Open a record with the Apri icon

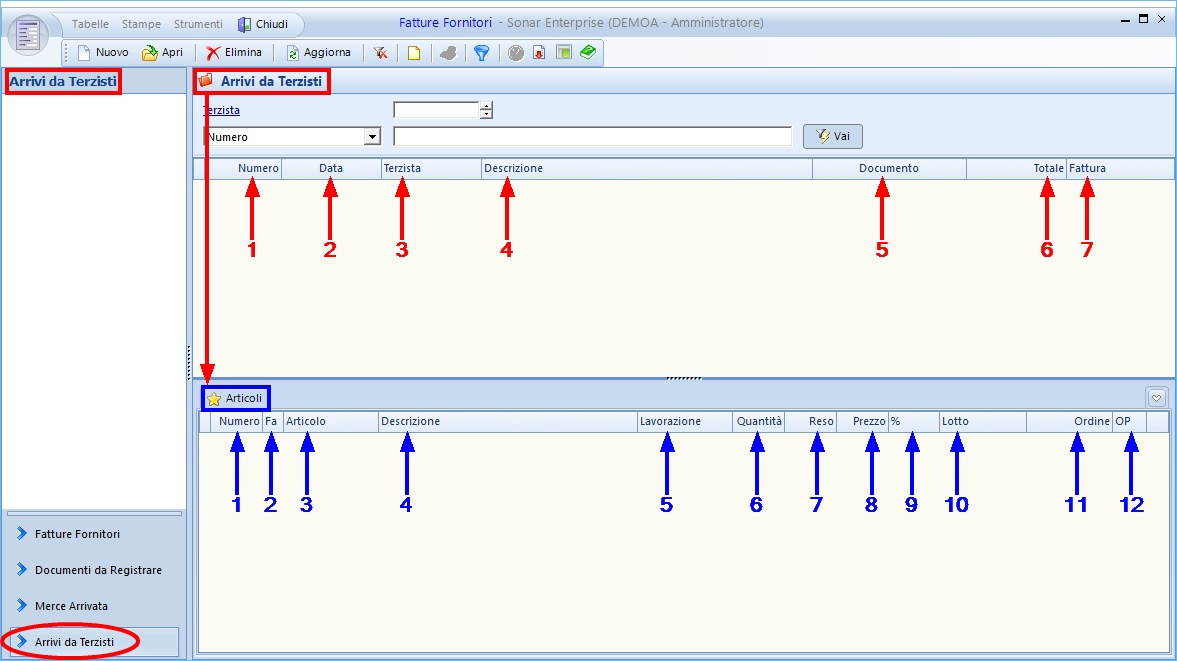(x=162, y=53)
